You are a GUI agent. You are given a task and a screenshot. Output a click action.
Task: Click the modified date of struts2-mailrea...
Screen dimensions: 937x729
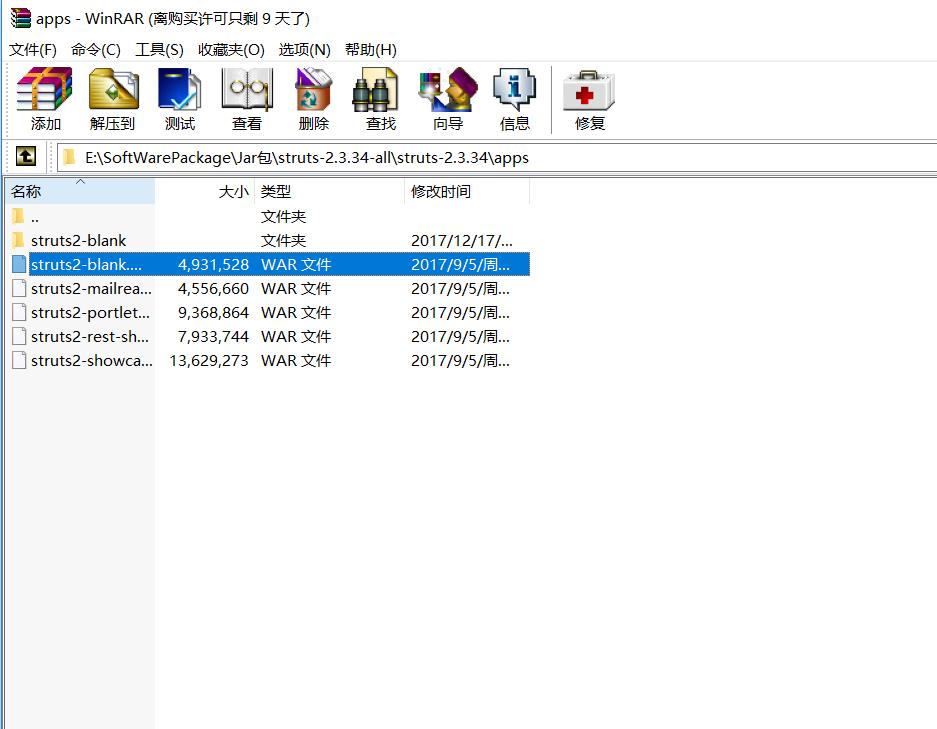(460, 288)
